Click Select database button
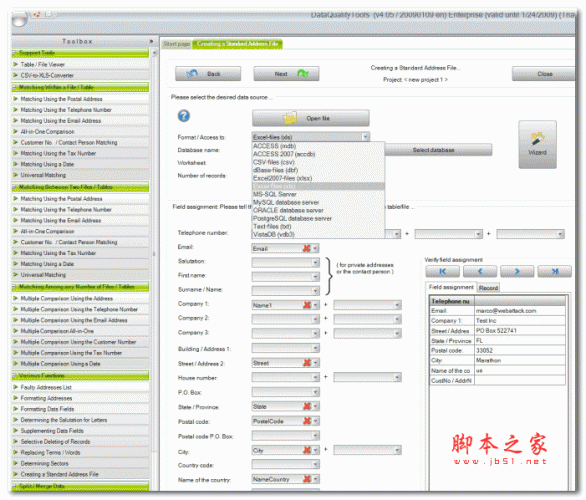 (x=438, y=150)
